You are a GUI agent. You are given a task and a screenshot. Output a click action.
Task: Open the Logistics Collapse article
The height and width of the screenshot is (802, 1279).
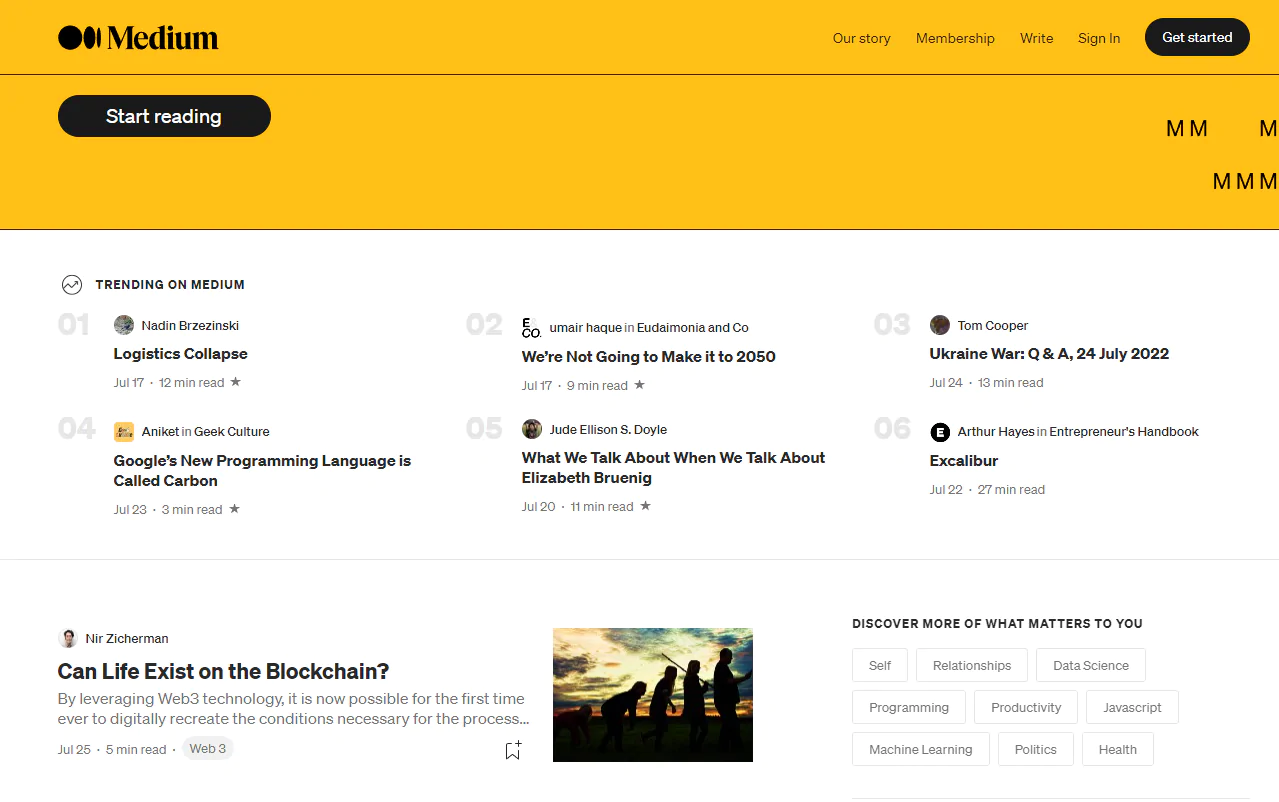[x=180, y=354]
